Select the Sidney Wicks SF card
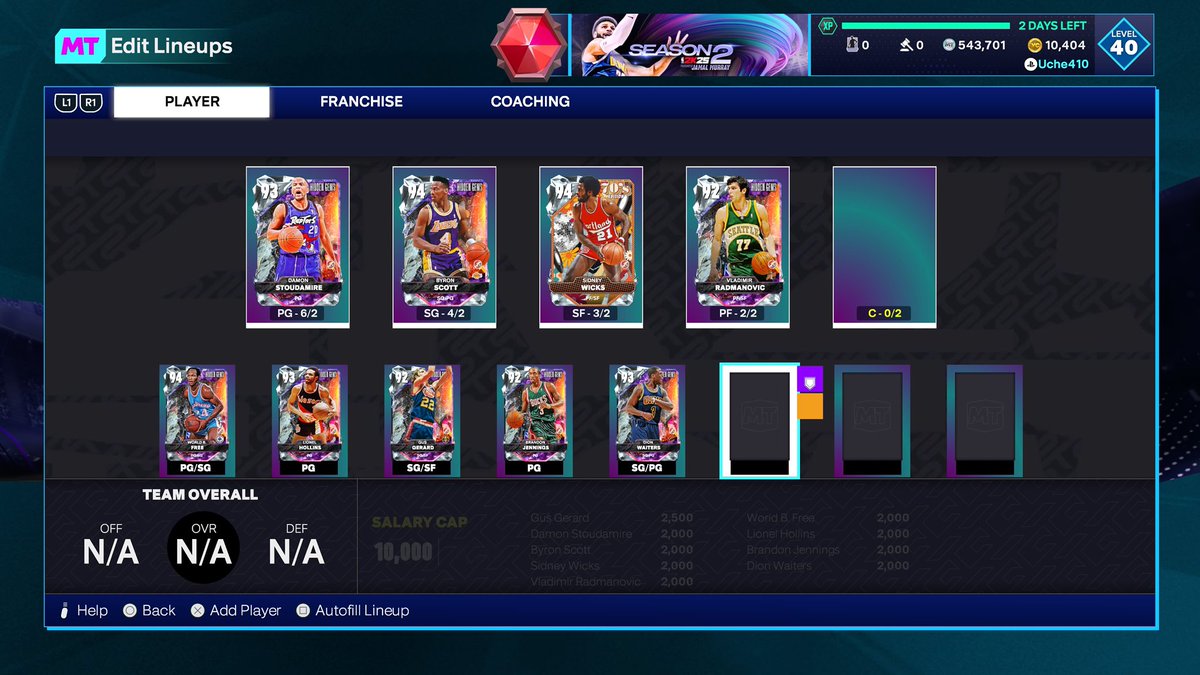This screenshot has width=1200, height=675. 591,247
